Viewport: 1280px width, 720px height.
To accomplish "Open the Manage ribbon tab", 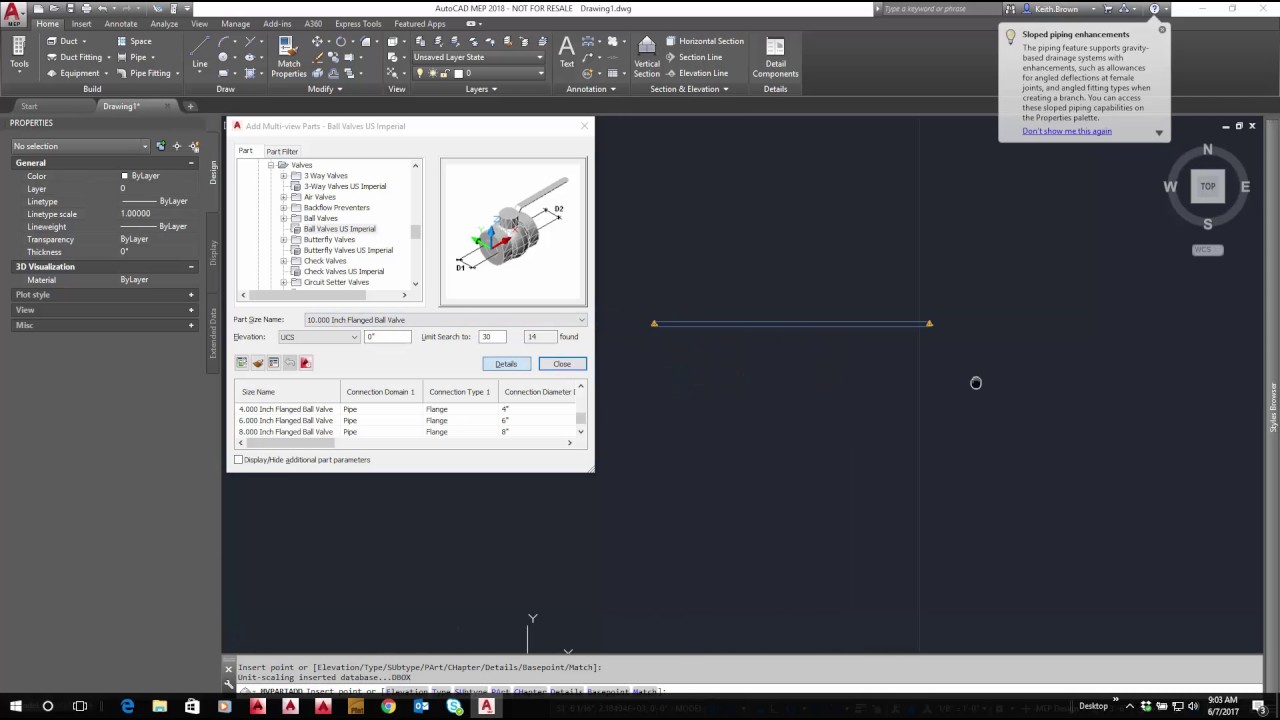I will (x=236, y=24).
